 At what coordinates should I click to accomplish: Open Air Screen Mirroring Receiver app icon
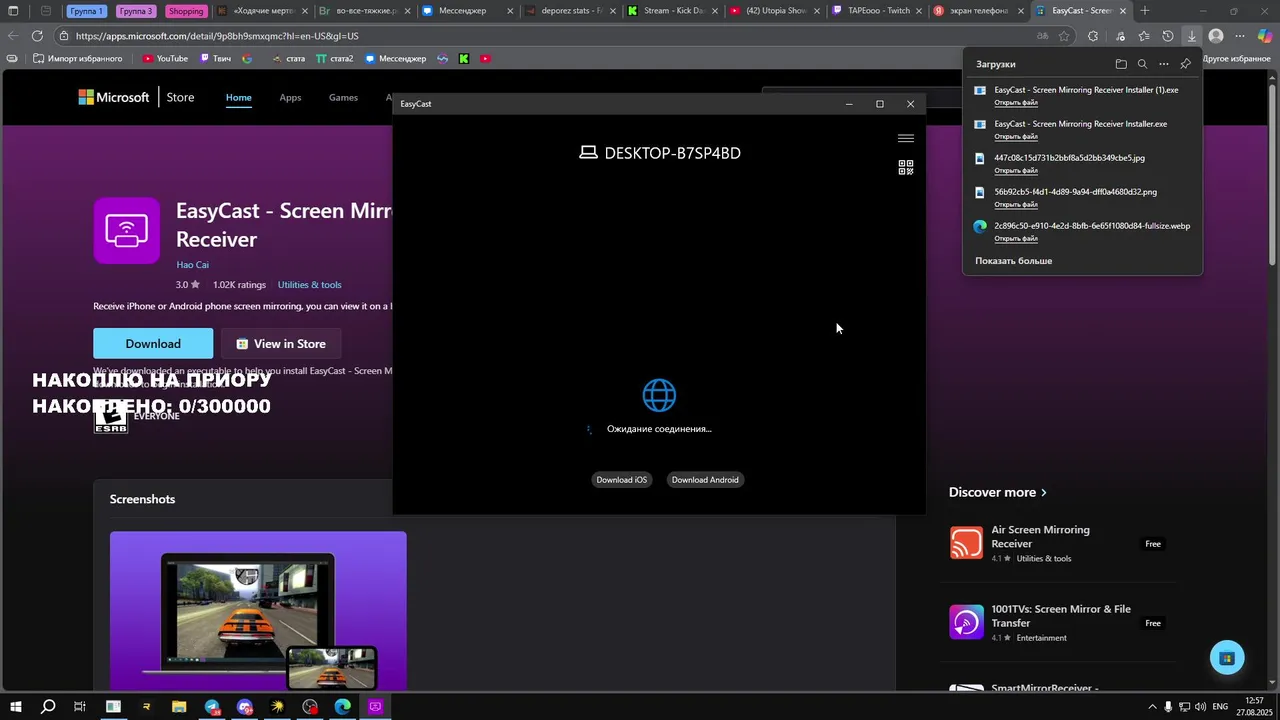point(966,543)
